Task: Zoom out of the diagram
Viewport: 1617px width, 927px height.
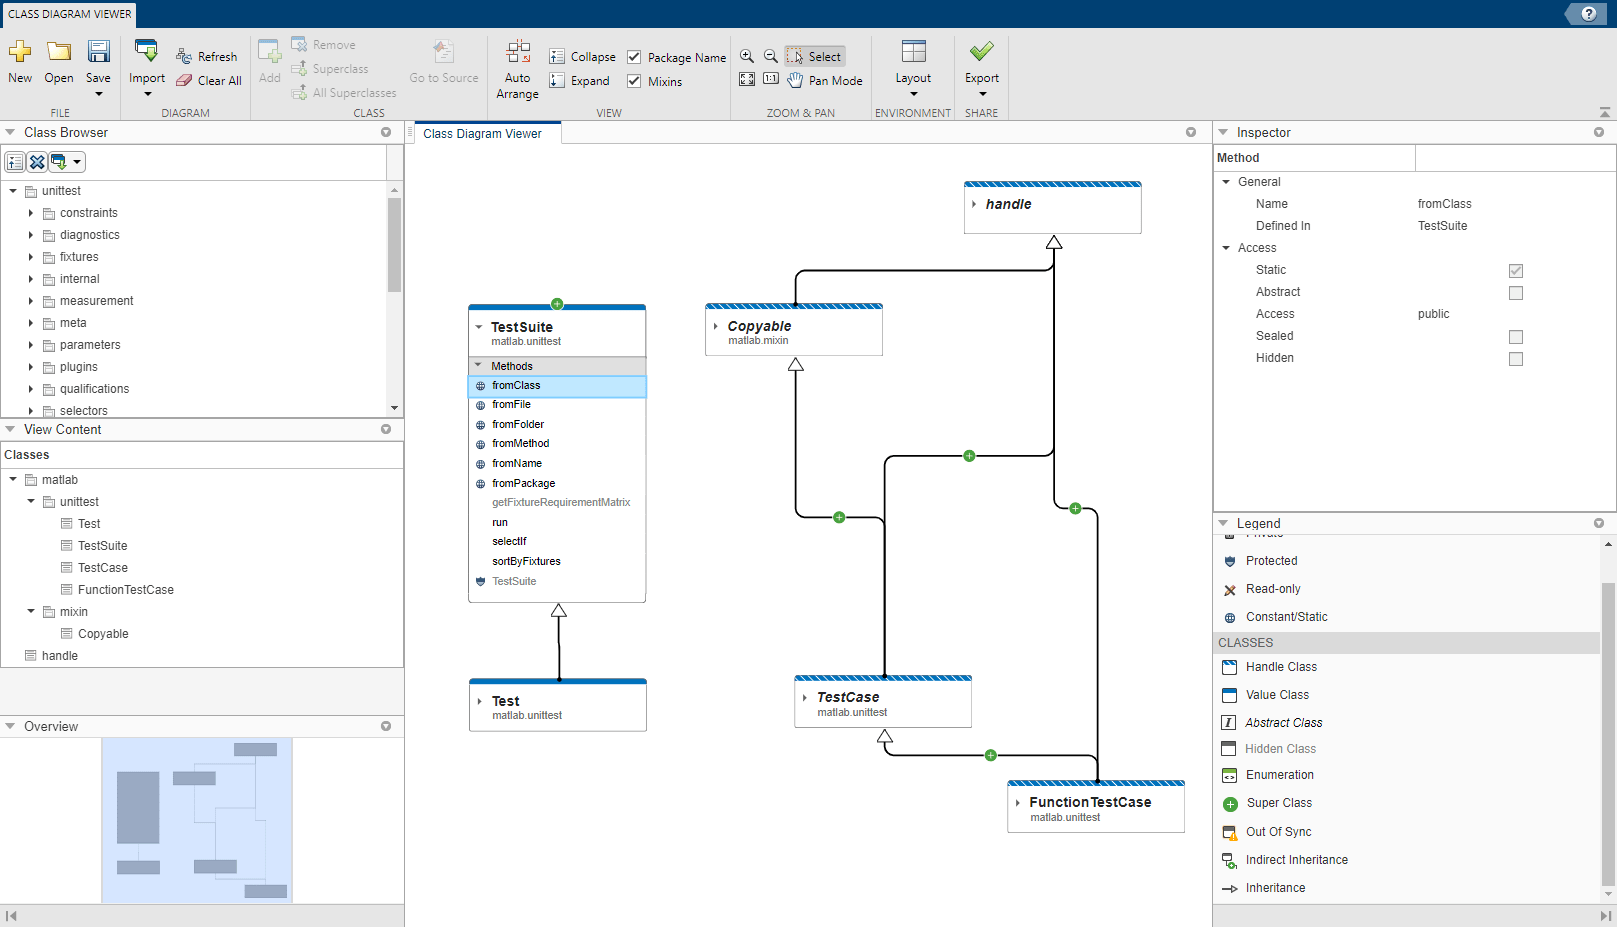Action: (x=771, y=56)
